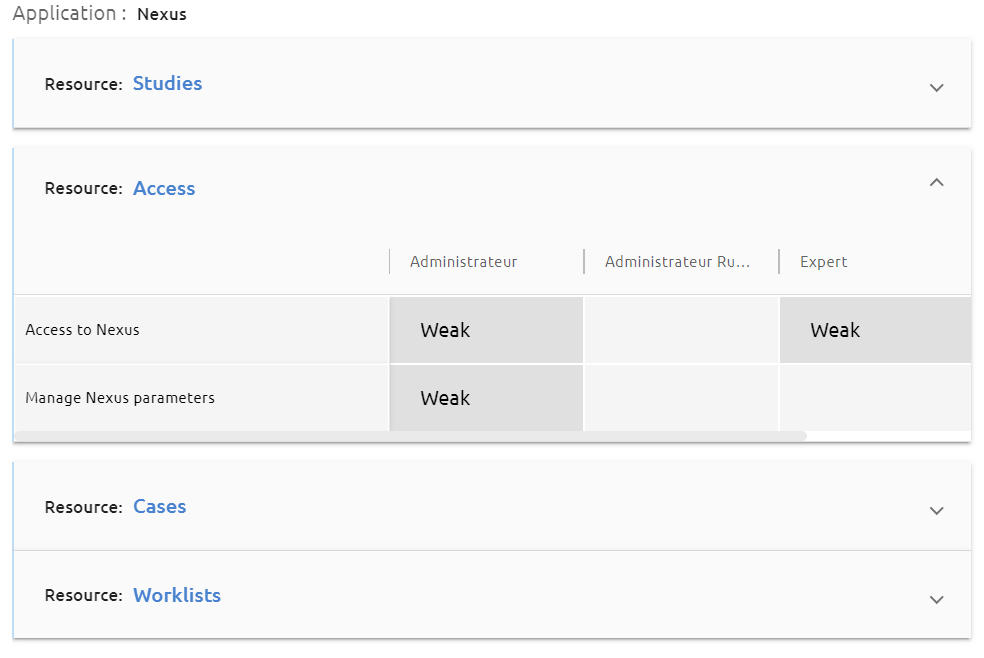
Task: Click empty Administrateur Ru... cell for Access to Nexus
Action: tap(681, 330)
